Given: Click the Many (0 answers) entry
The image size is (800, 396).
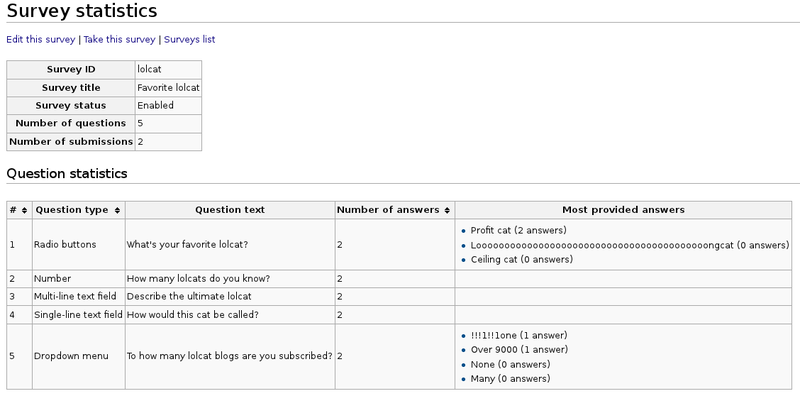Looking at the screenshot, I should [x=510, y=379].
